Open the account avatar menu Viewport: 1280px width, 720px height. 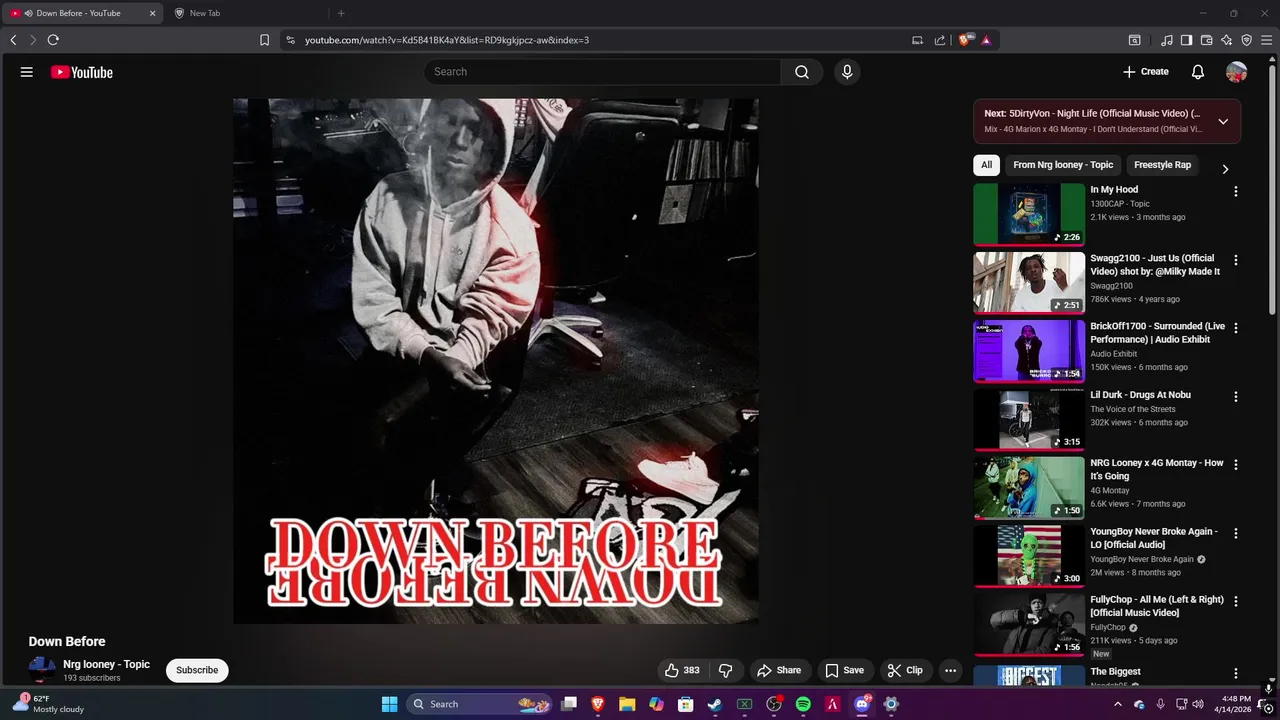[1237, 72]
